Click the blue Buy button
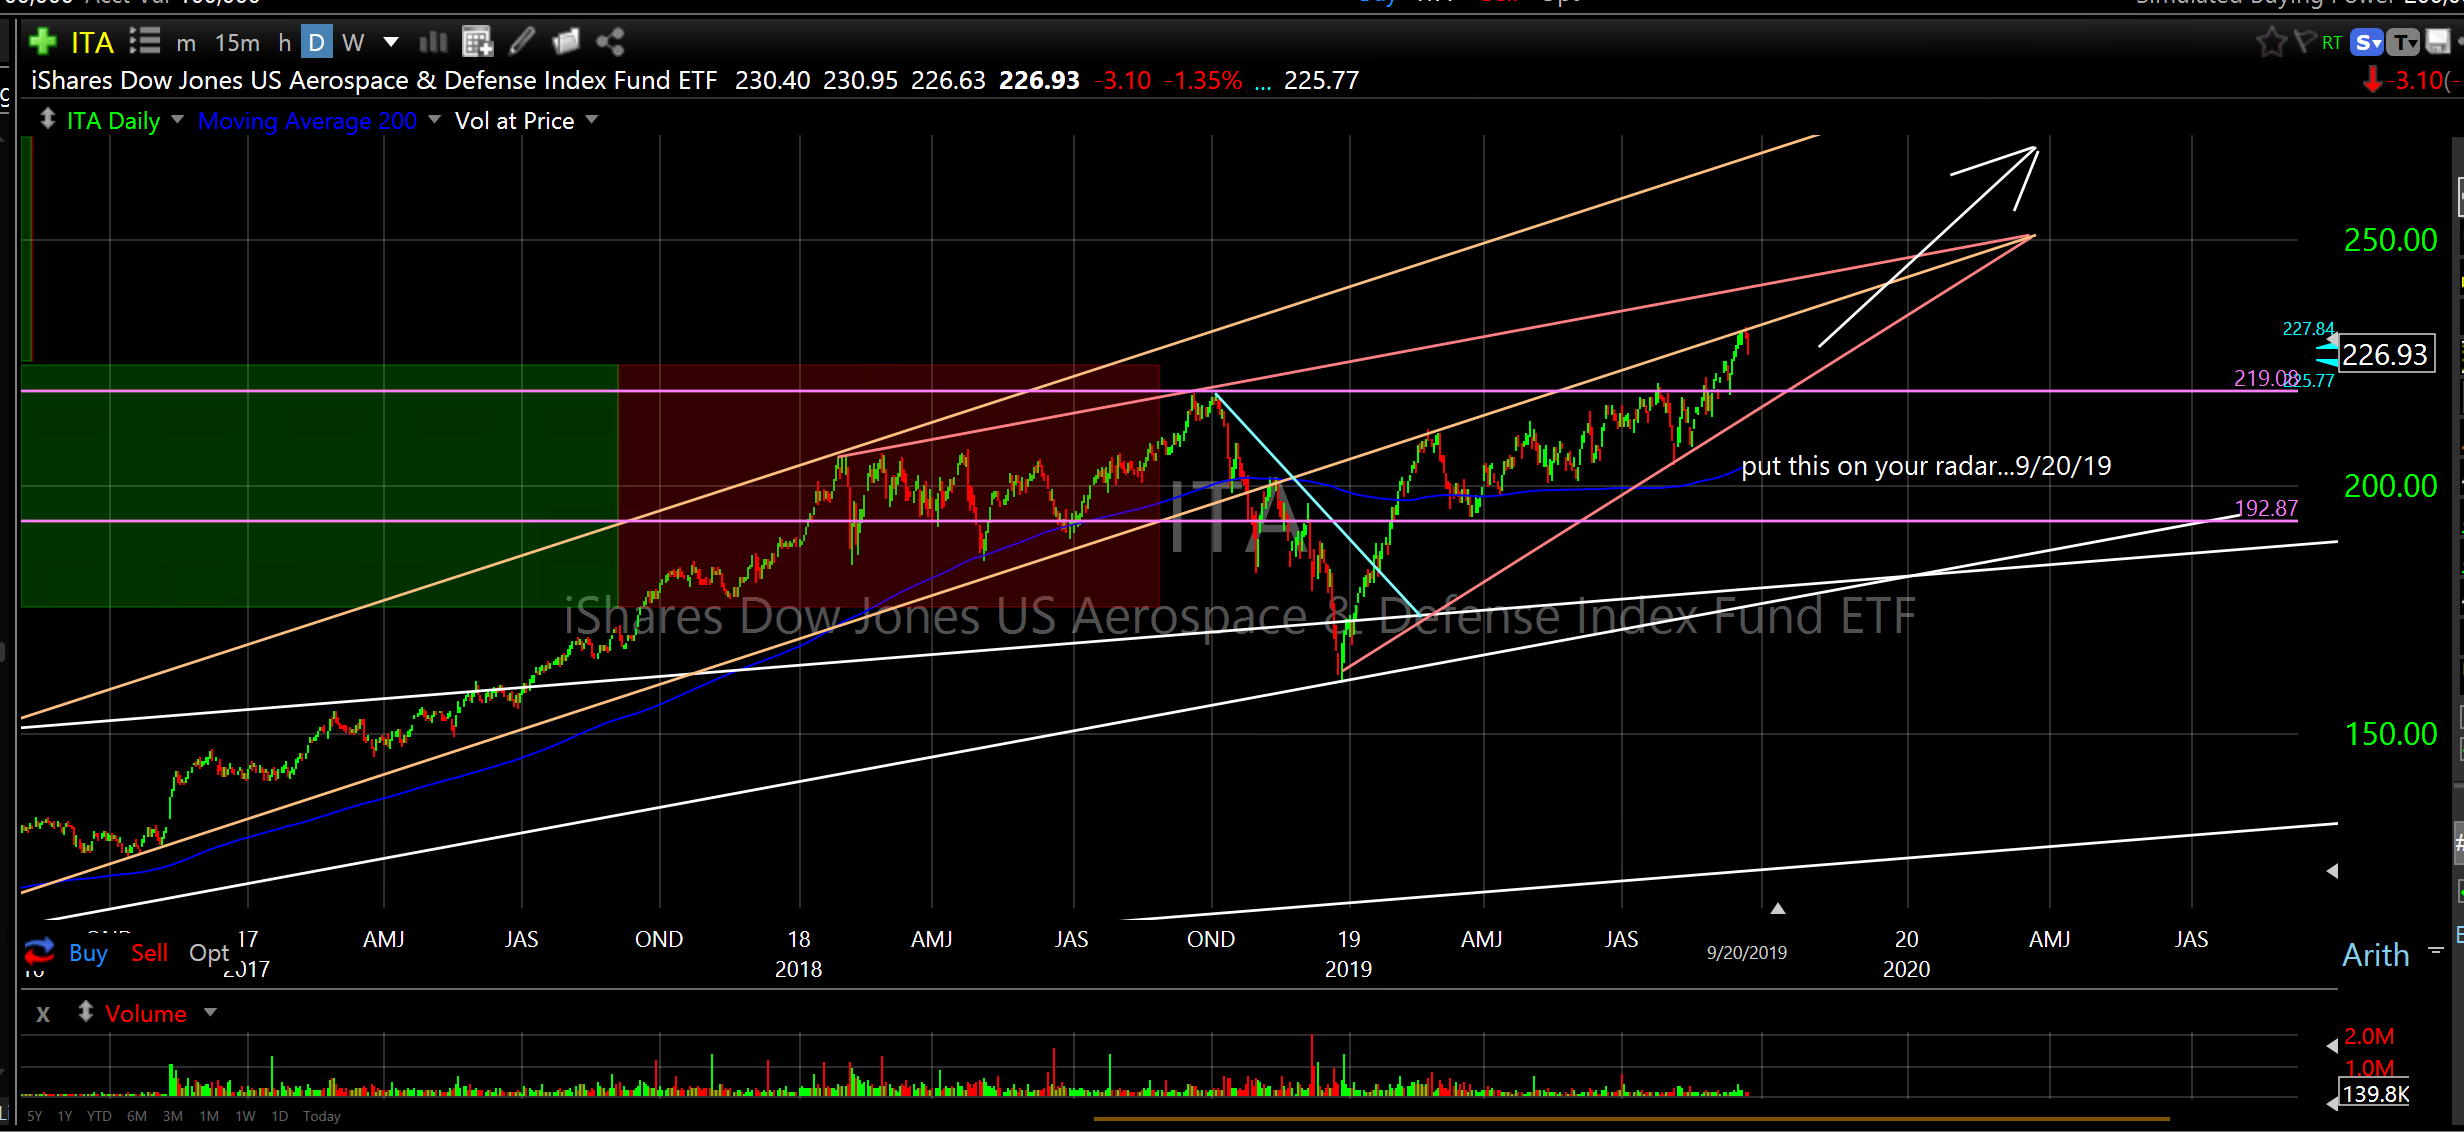Viewport: 2464px width, 1132px height. [88, 953]
